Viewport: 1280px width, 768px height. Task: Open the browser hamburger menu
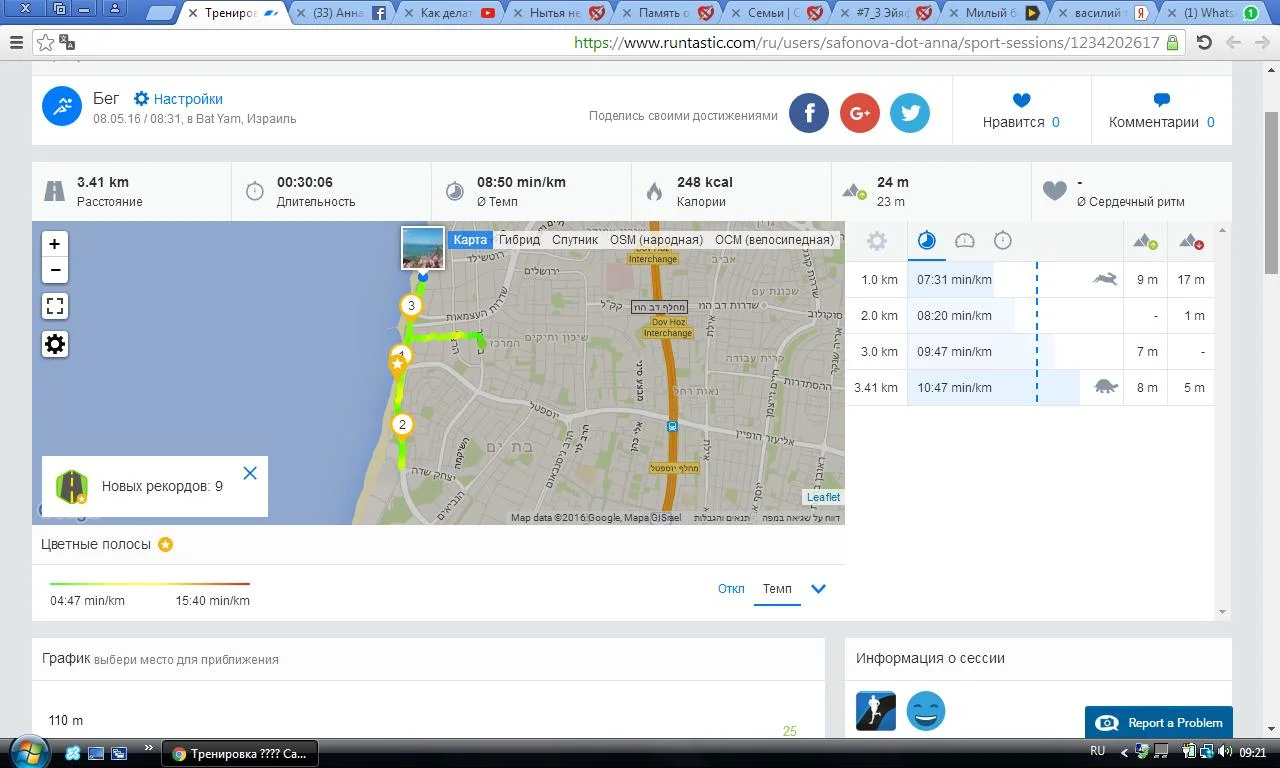16,43
